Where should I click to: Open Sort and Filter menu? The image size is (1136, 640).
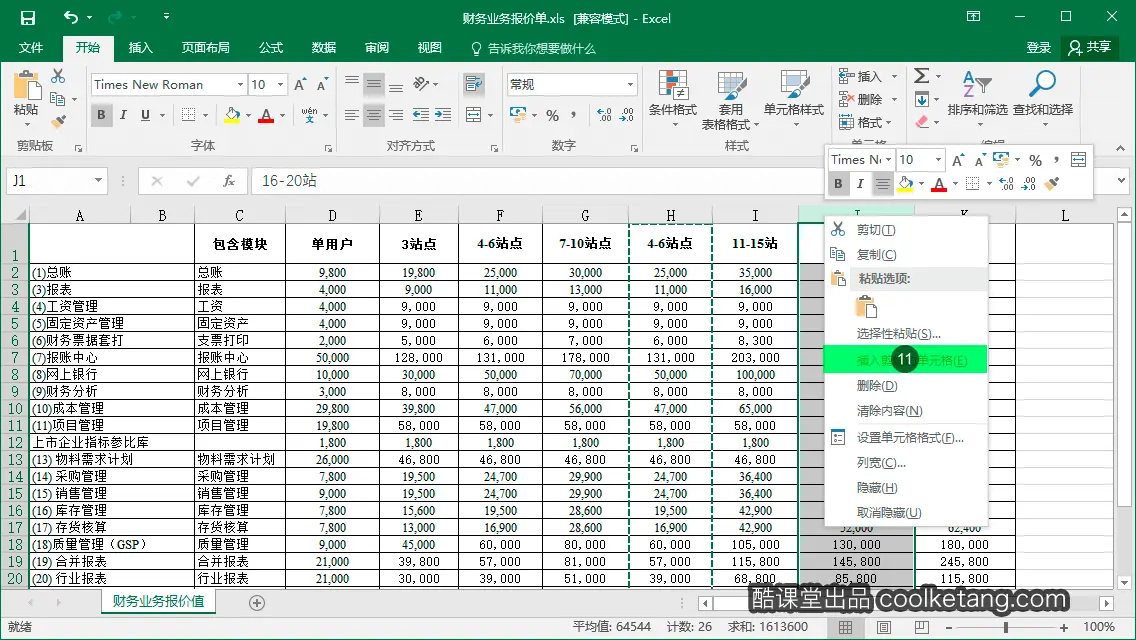(x=977, y=100)
